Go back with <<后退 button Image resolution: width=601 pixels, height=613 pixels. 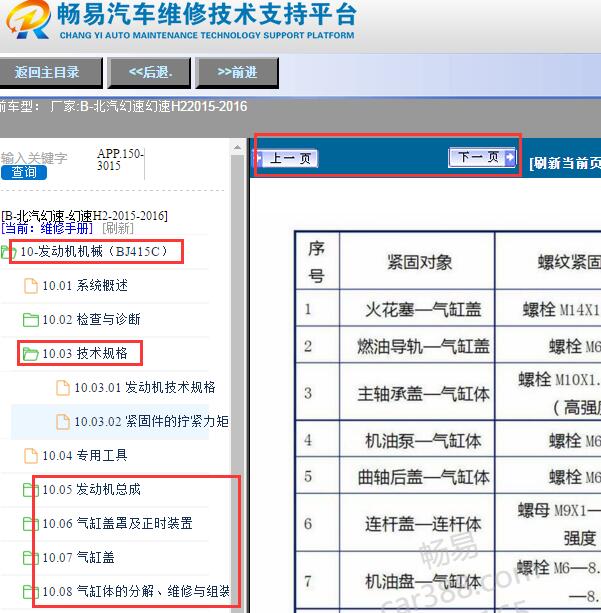(149, 73)
